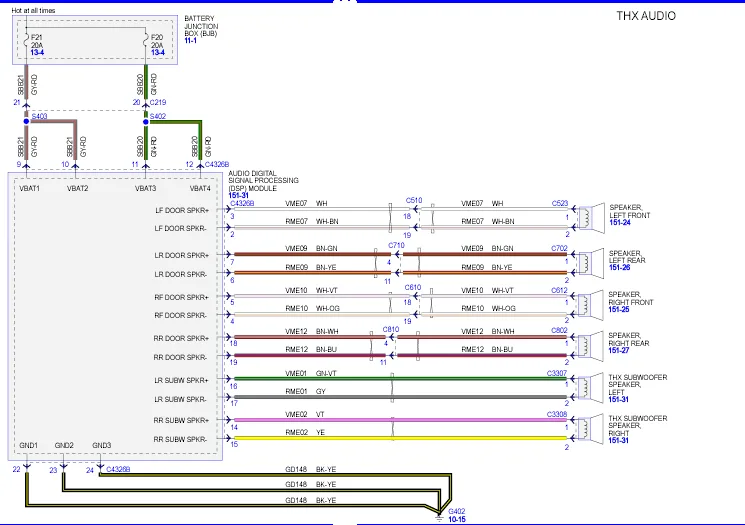Click the 'Hot at all times' note
This screenshot has width=745, height=525.
coord(33,10)
